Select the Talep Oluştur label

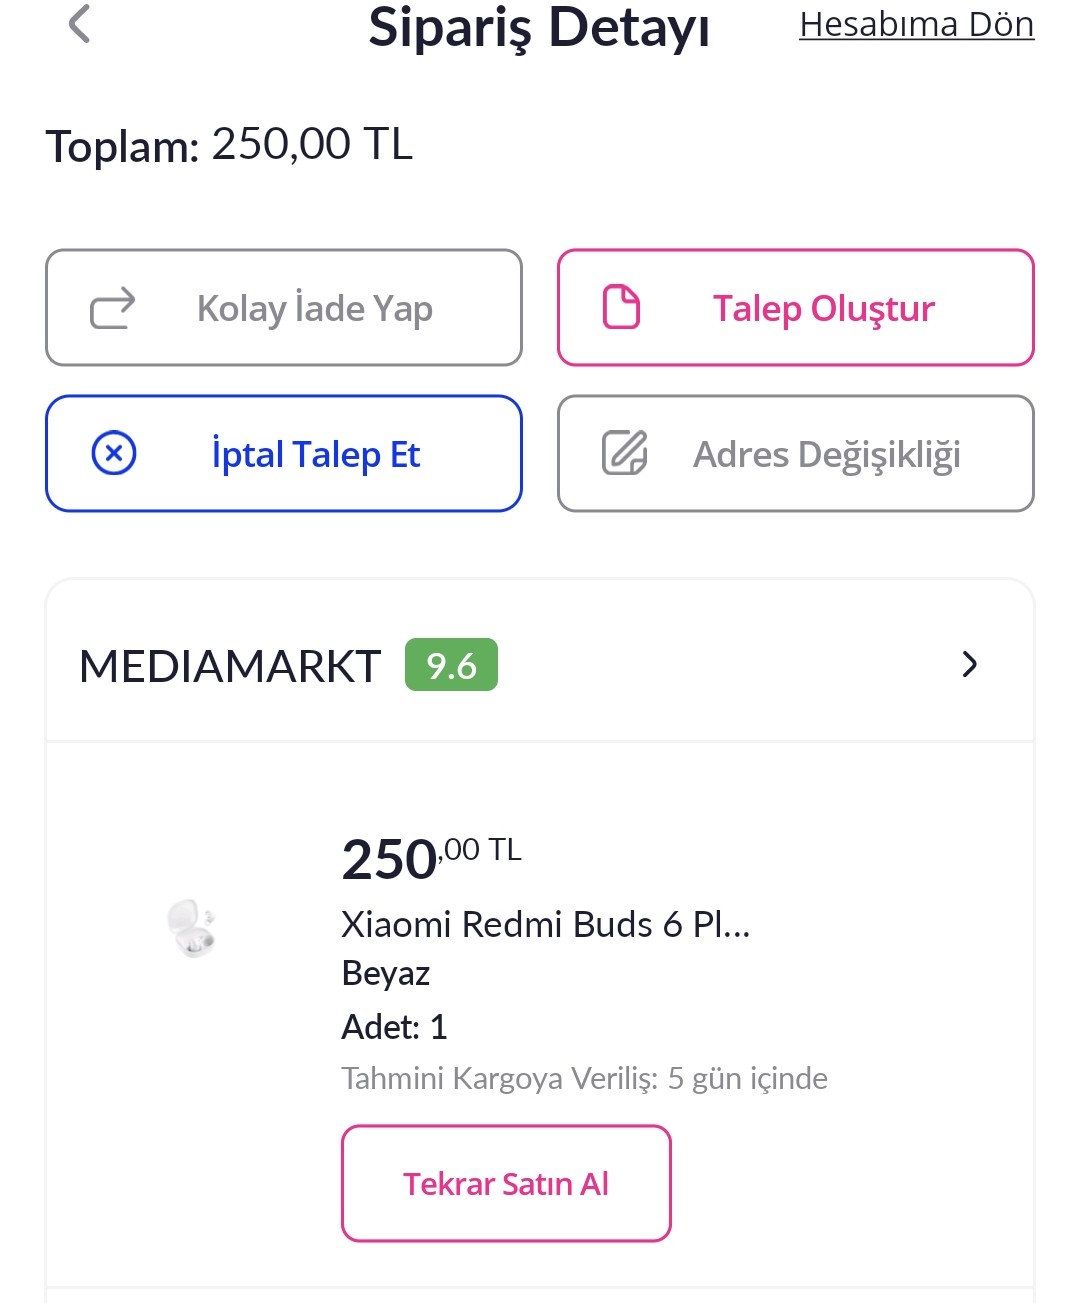tap(823, 308)
